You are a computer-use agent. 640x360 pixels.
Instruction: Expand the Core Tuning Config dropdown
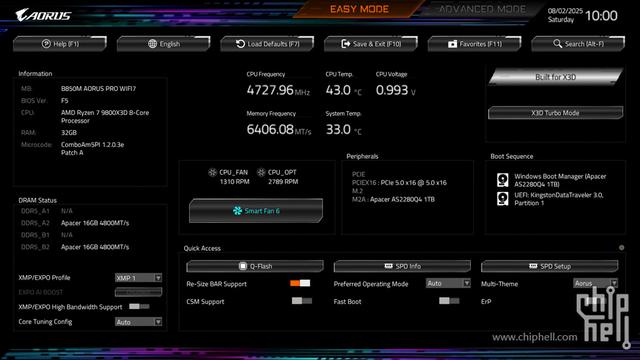click(138, 322)
